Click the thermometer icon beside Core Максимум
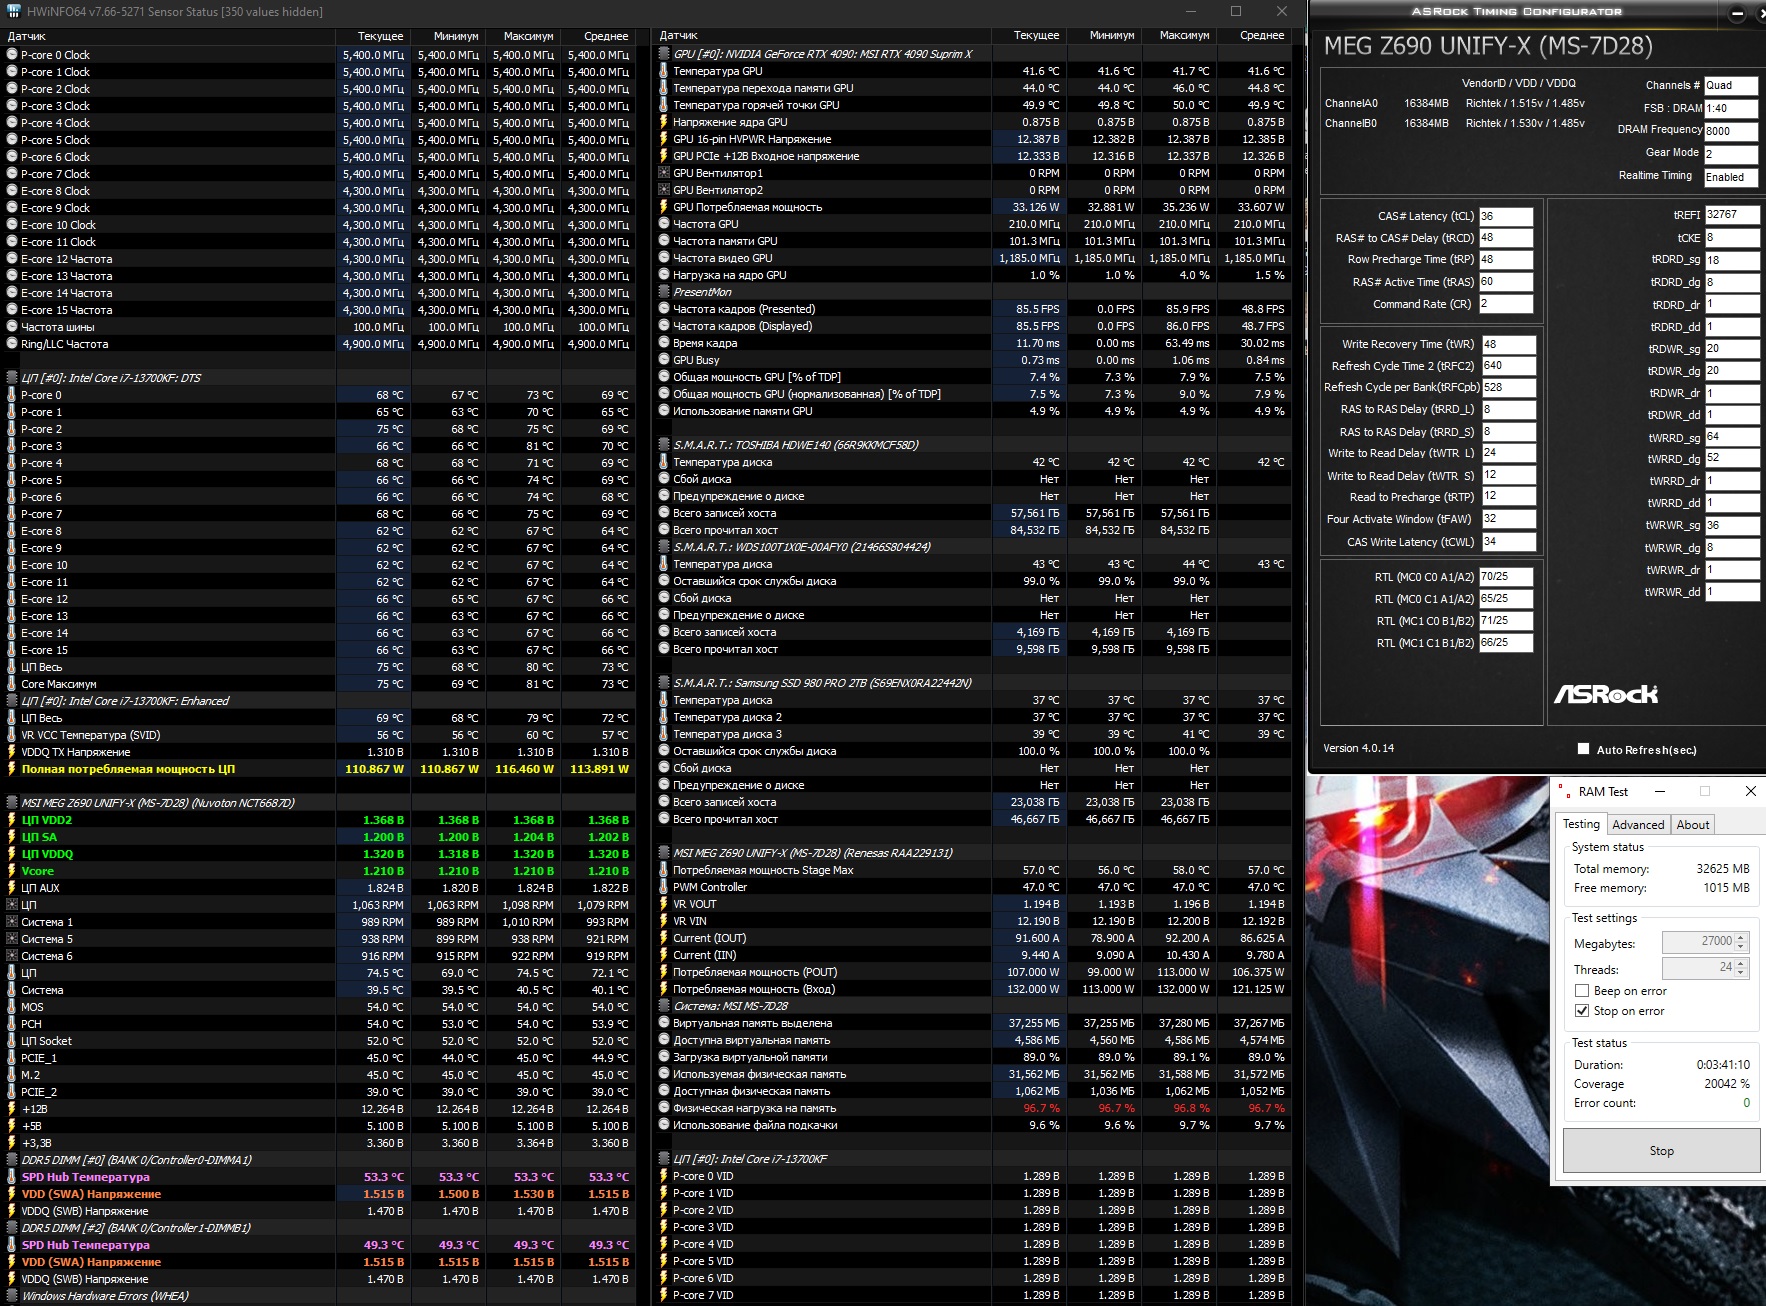The width and height of the screenshot is (1766, 1306). 12,684
